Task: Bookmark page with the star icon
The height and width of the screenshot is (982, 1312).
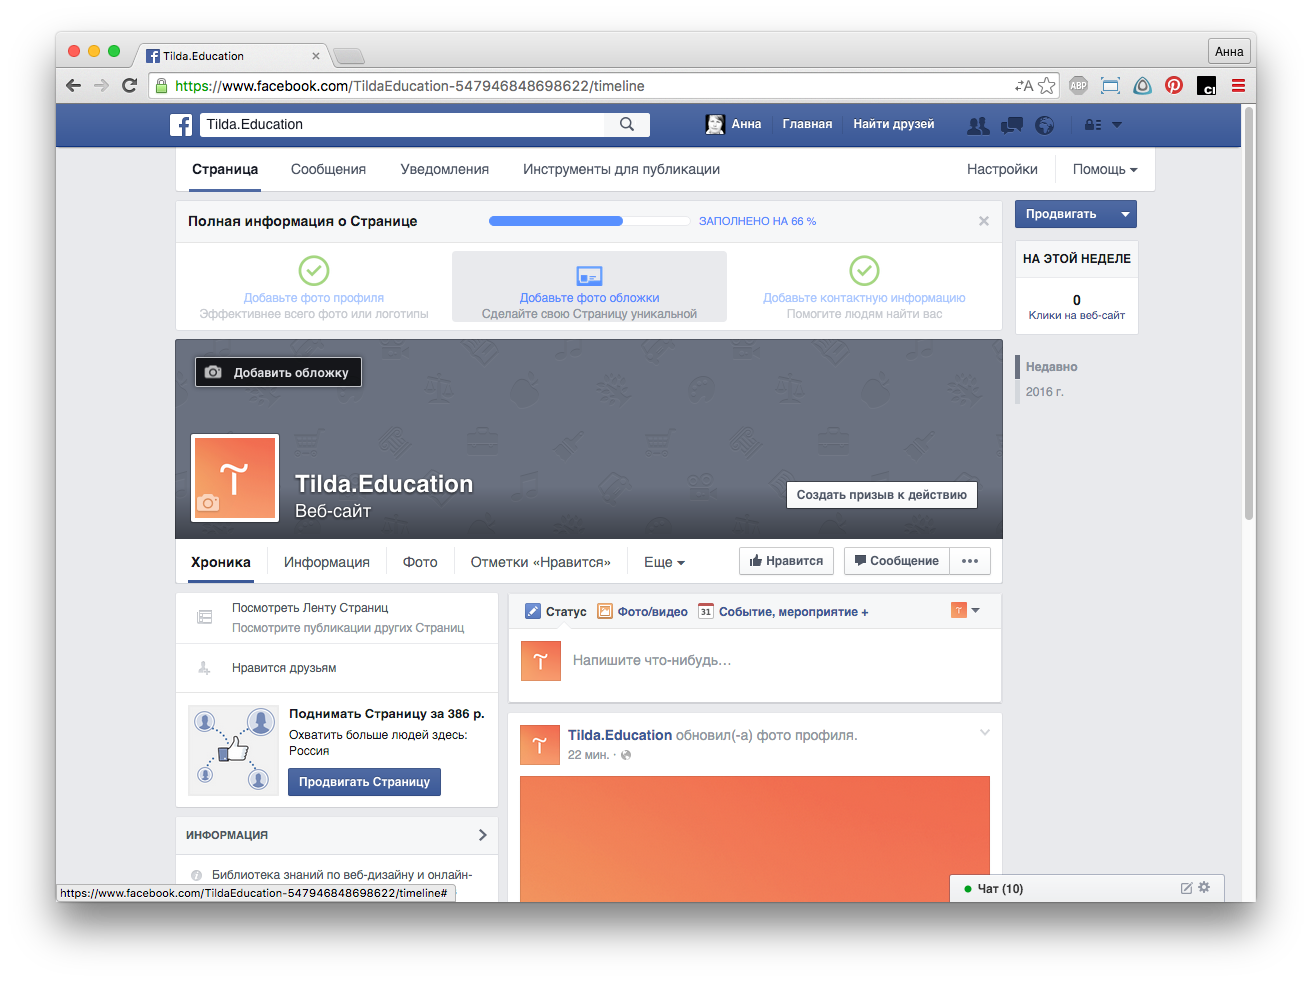Action: (x=1047, y=86)
